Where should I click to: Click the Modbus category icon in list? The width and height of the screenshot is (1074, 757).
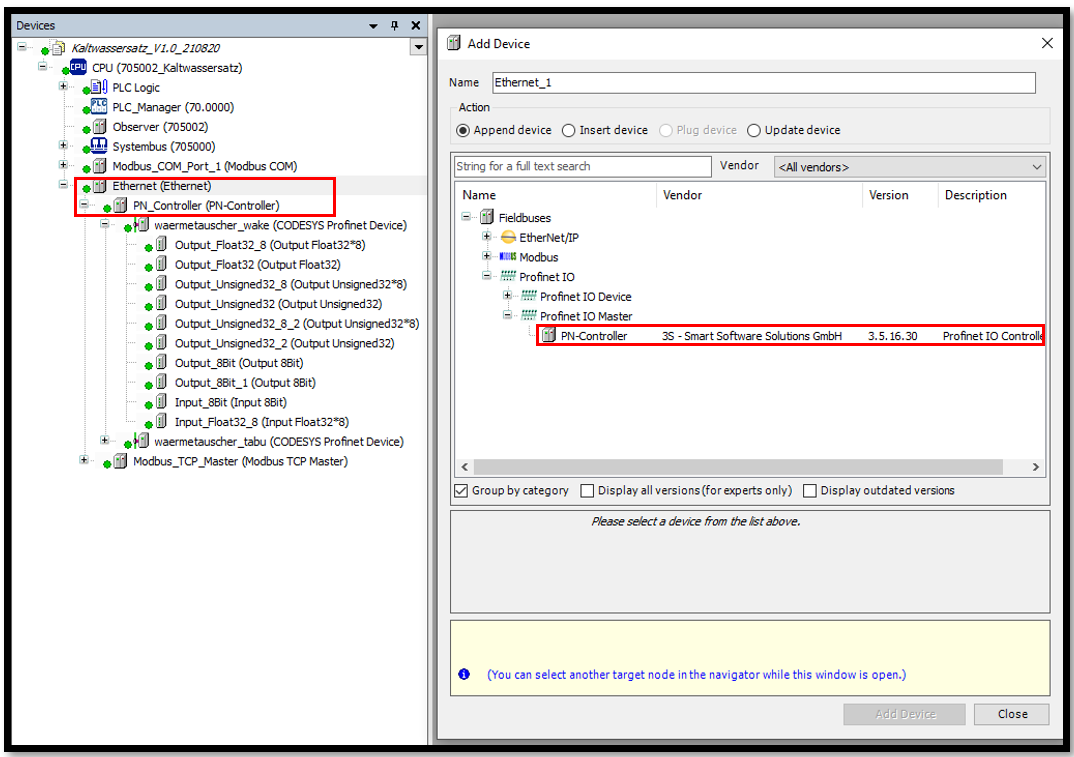point(508,257)
